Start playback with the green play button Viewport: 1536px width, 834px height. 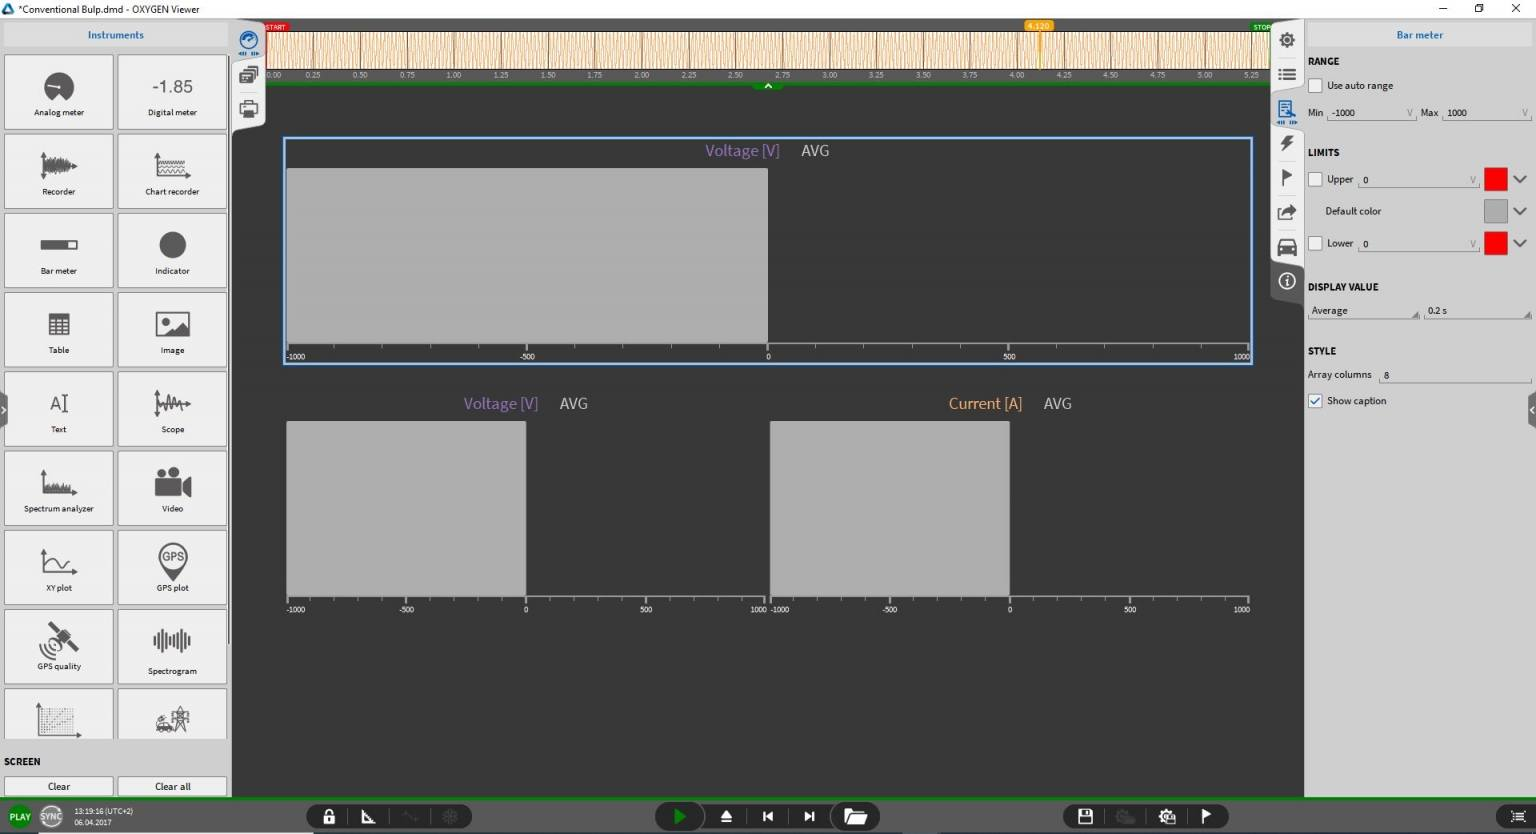(680, 816)
